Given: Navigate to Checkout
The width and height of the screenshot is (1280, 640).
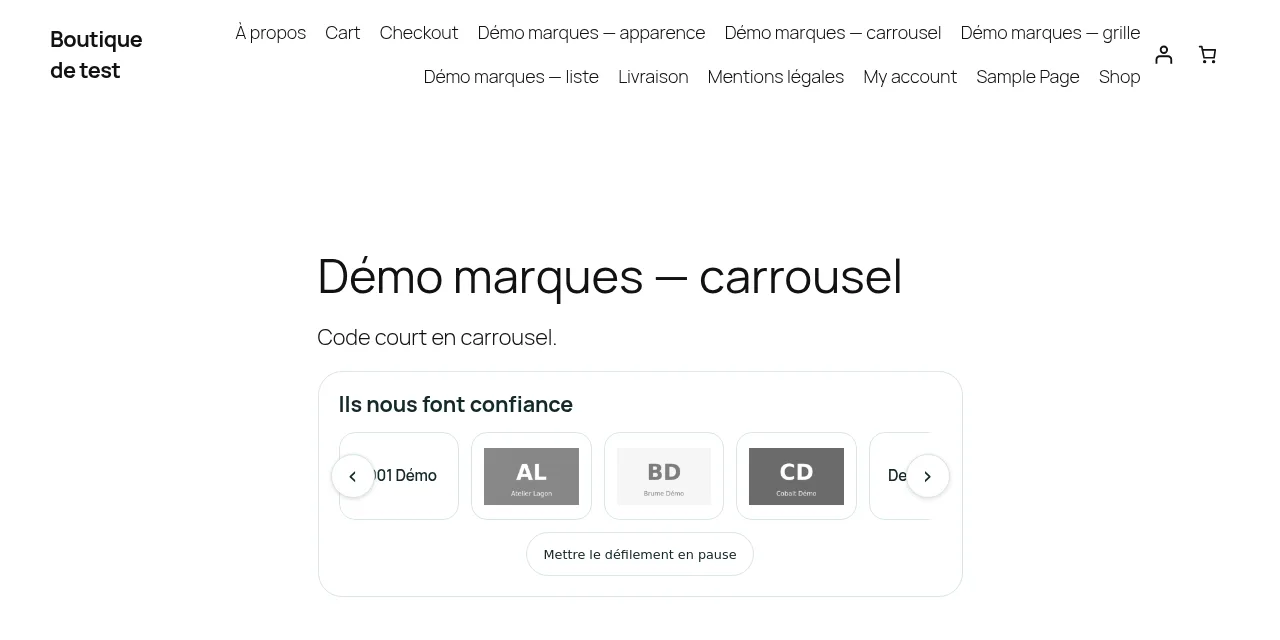Looking at the screenshot, I should 419,33.
